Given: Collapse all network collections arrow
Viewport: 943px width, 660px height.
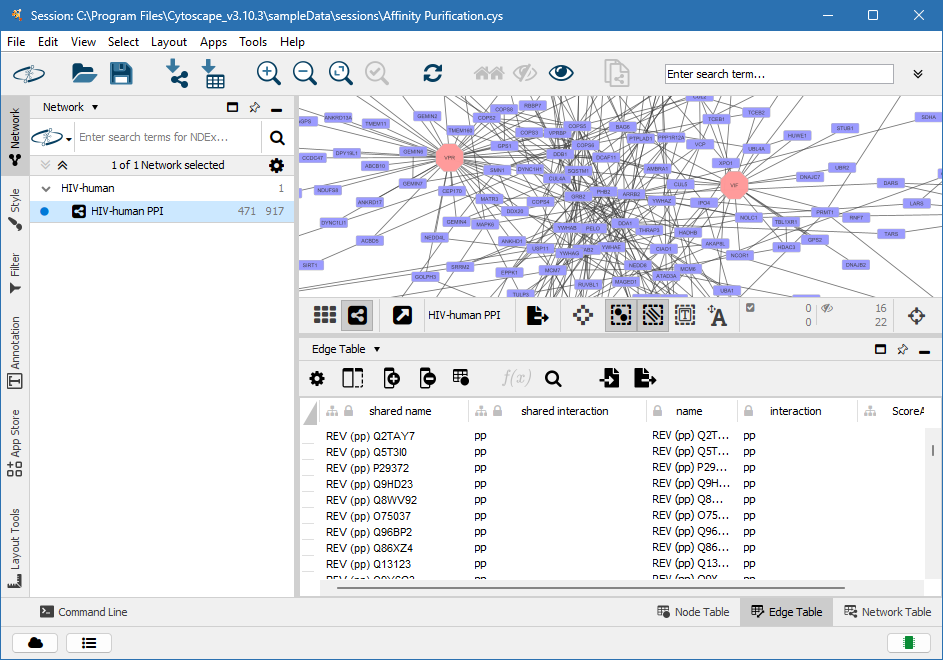Looking at the screenshot, I should click(x=63, y=165).
